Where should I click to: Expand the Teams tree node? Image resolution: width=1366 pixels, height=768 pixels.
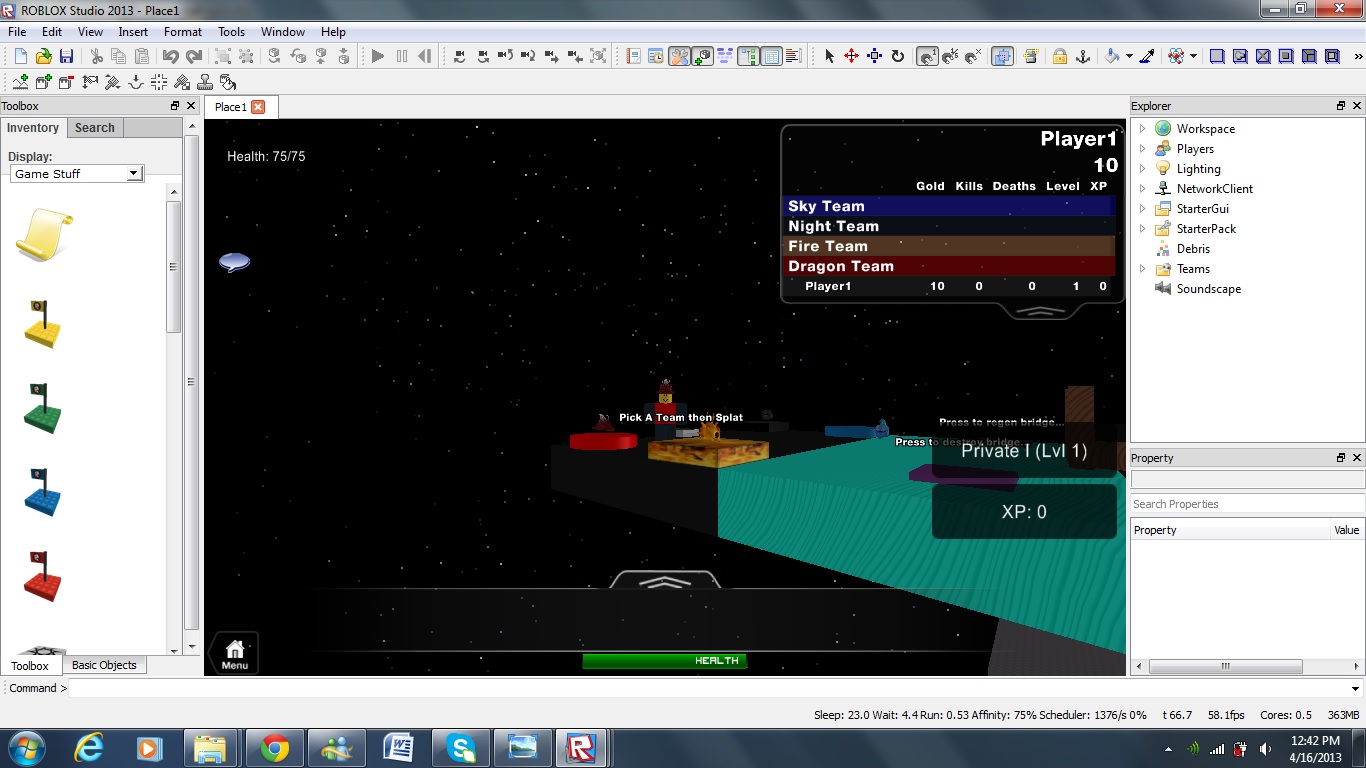point(1142,269)
